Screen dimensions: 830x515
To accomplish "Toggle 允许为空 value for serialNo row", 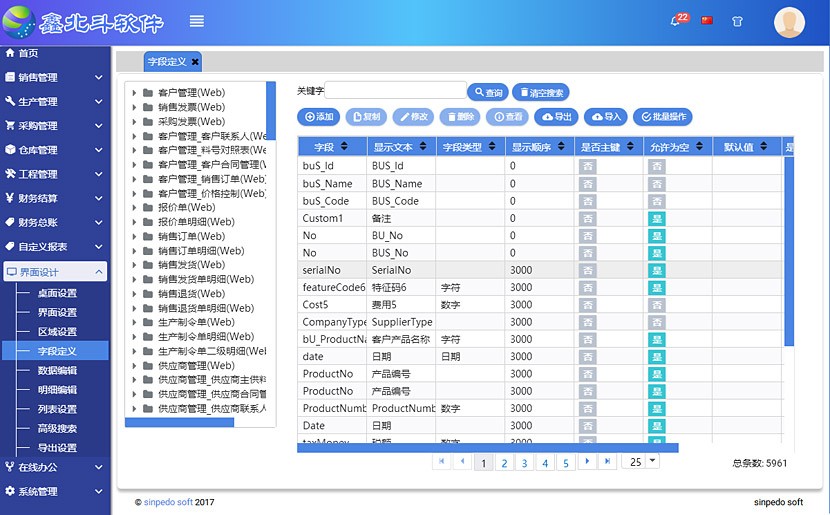I will 657,270.
